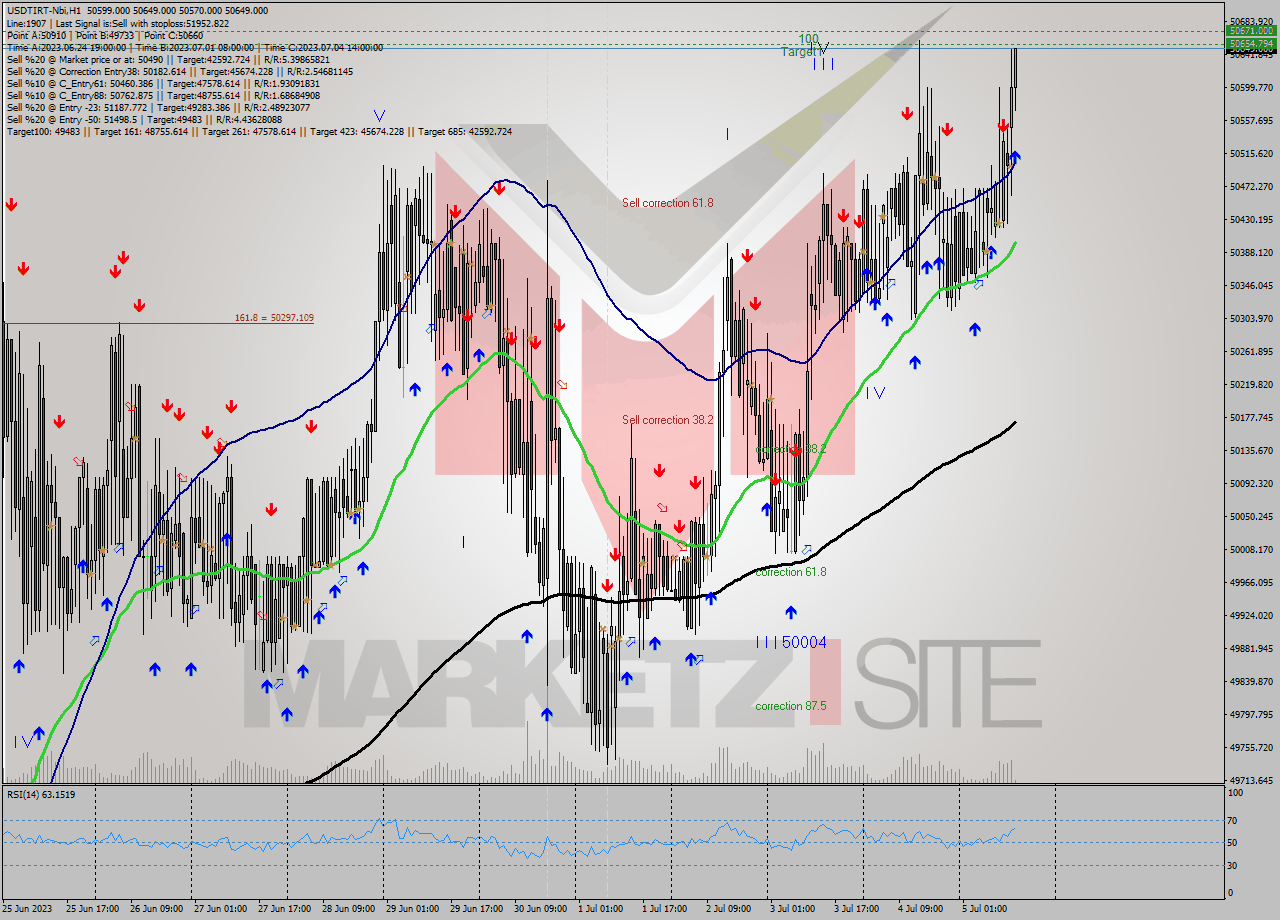Select price axis value 50515.620

(x=1251, y=154)
